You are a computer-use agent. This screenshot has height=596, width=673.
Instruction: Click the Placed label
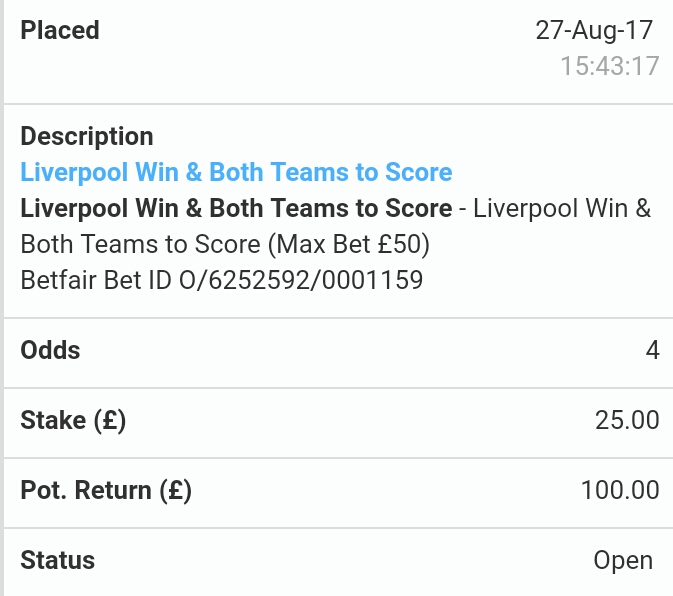pos(60,30)
